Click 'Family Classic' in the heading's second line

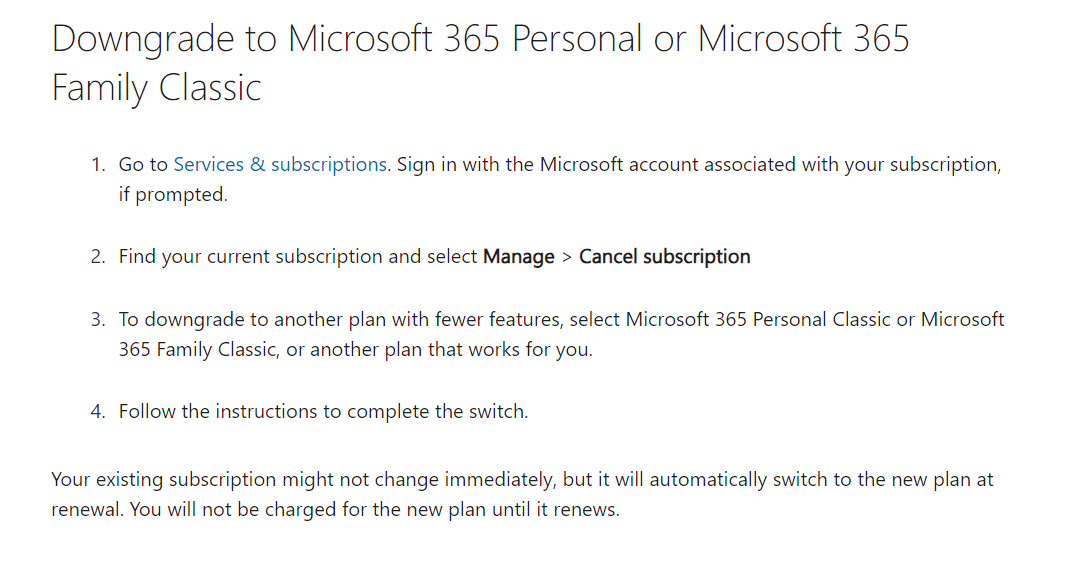coord(156,87)
